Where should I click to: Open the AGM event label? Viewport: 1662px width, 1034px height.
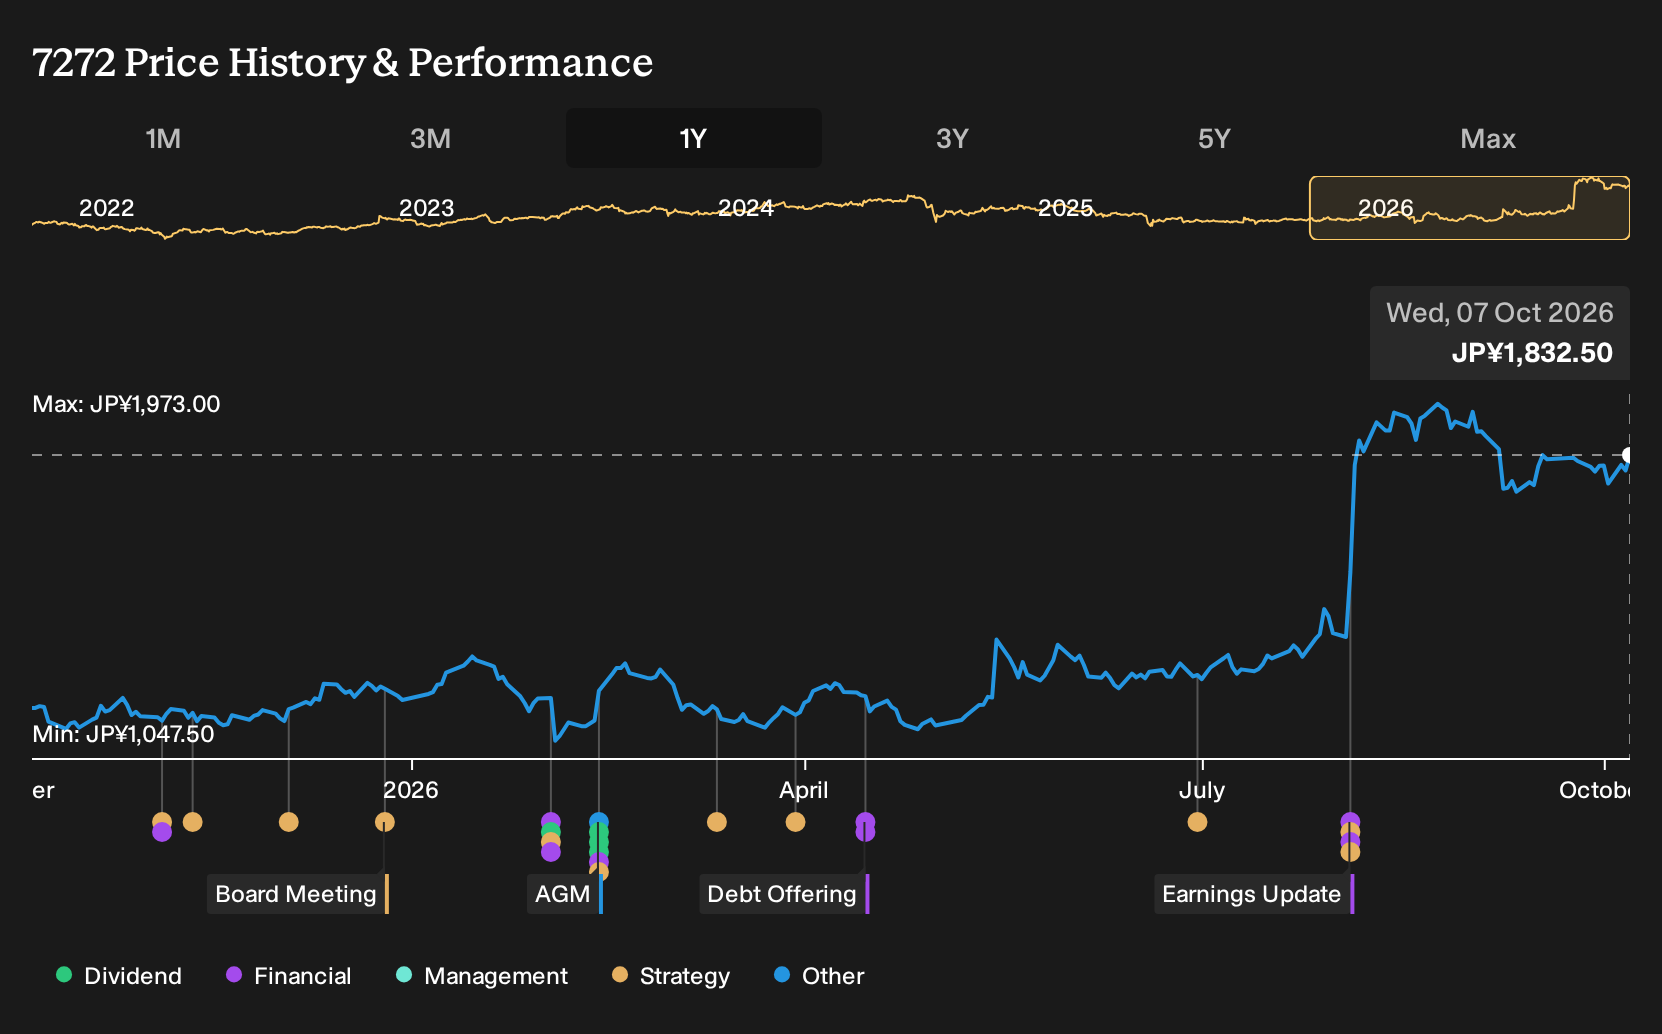[x=564, y=894]
